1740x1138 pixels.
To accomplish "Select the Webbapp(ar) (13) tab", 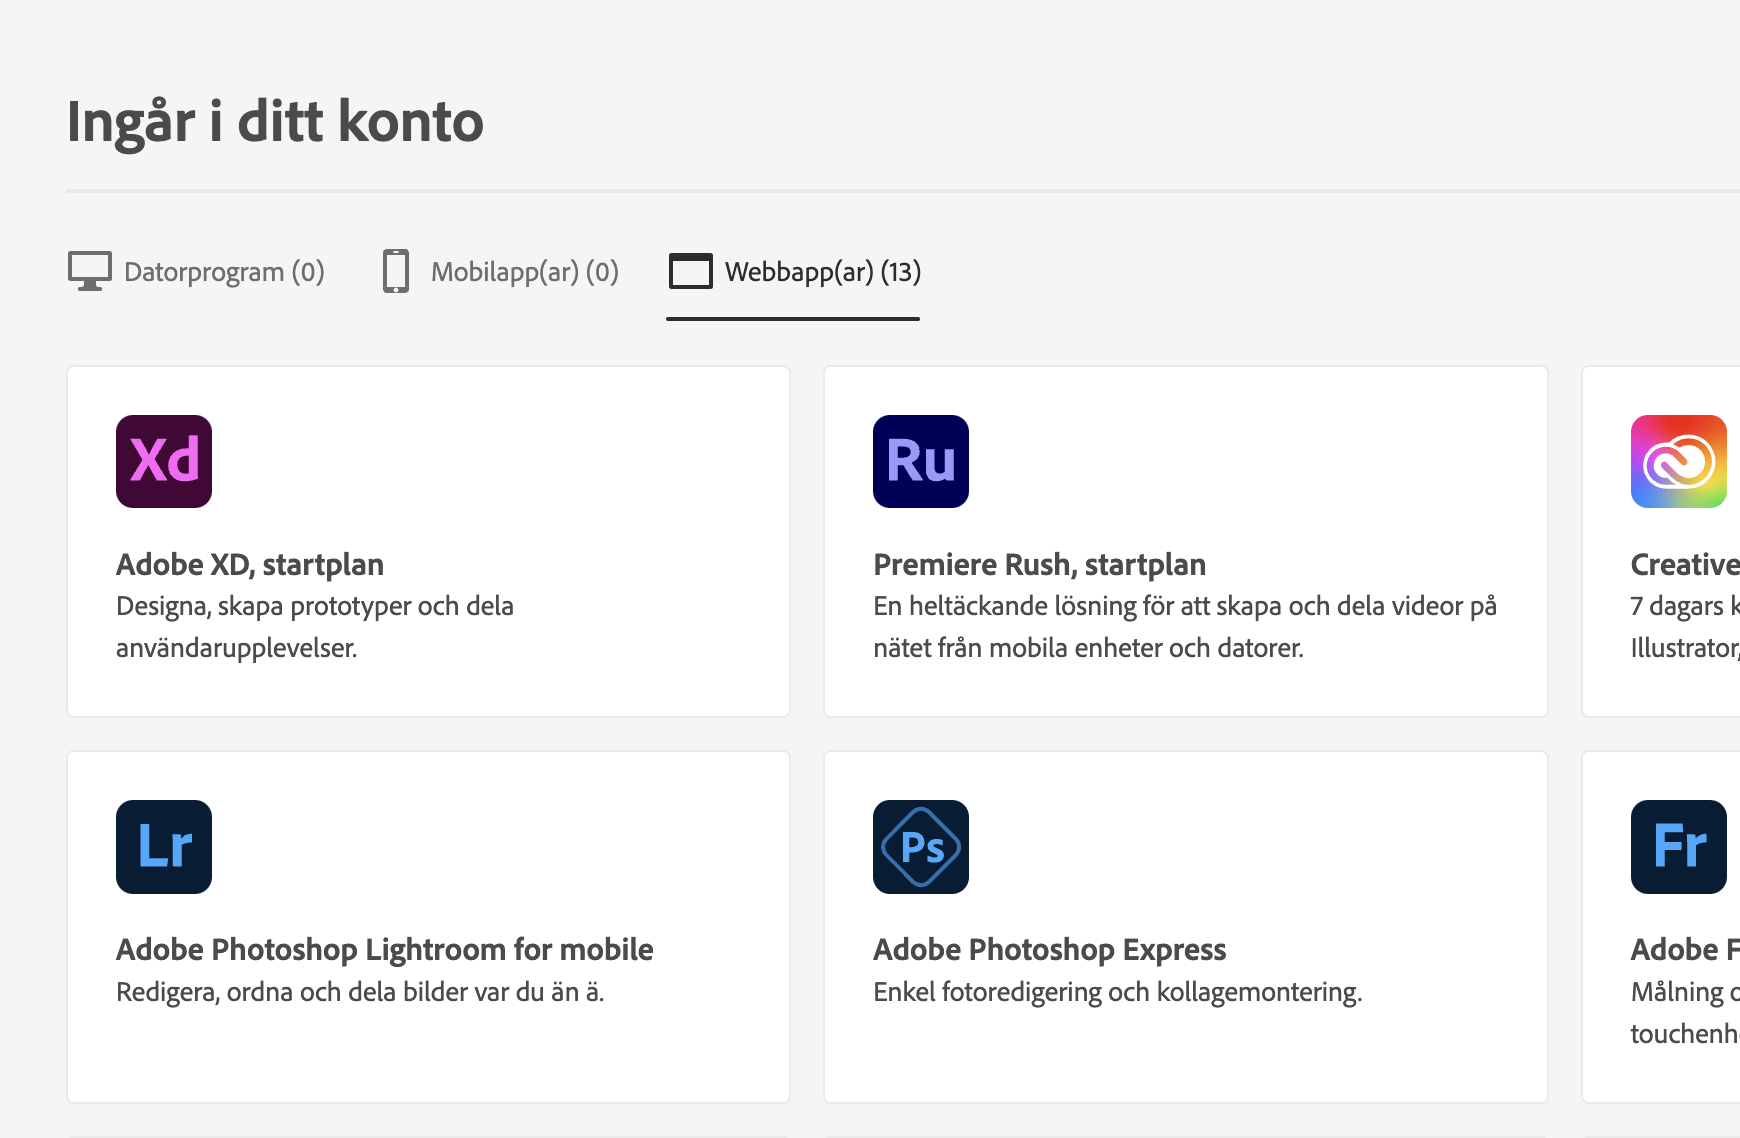I will tap(822, 271).
